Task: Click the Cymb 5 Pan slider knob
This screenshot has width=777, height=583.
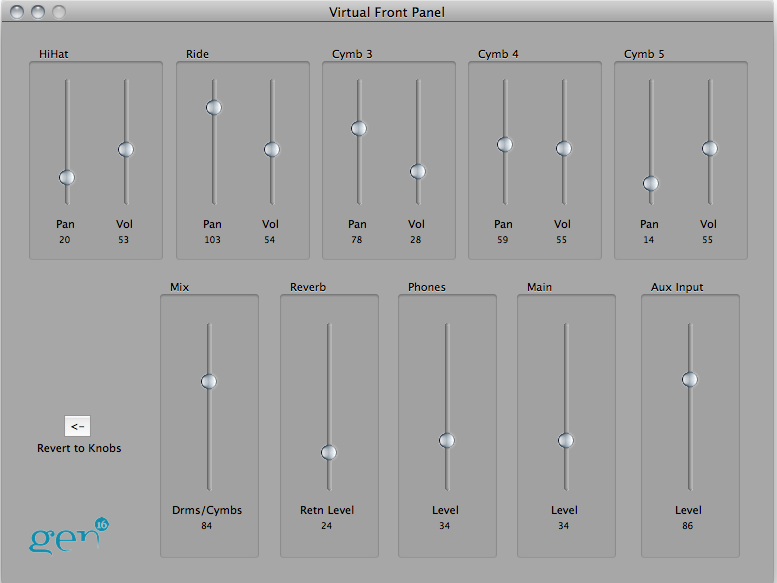Action: pyautogui.click(x=651, y=184)
